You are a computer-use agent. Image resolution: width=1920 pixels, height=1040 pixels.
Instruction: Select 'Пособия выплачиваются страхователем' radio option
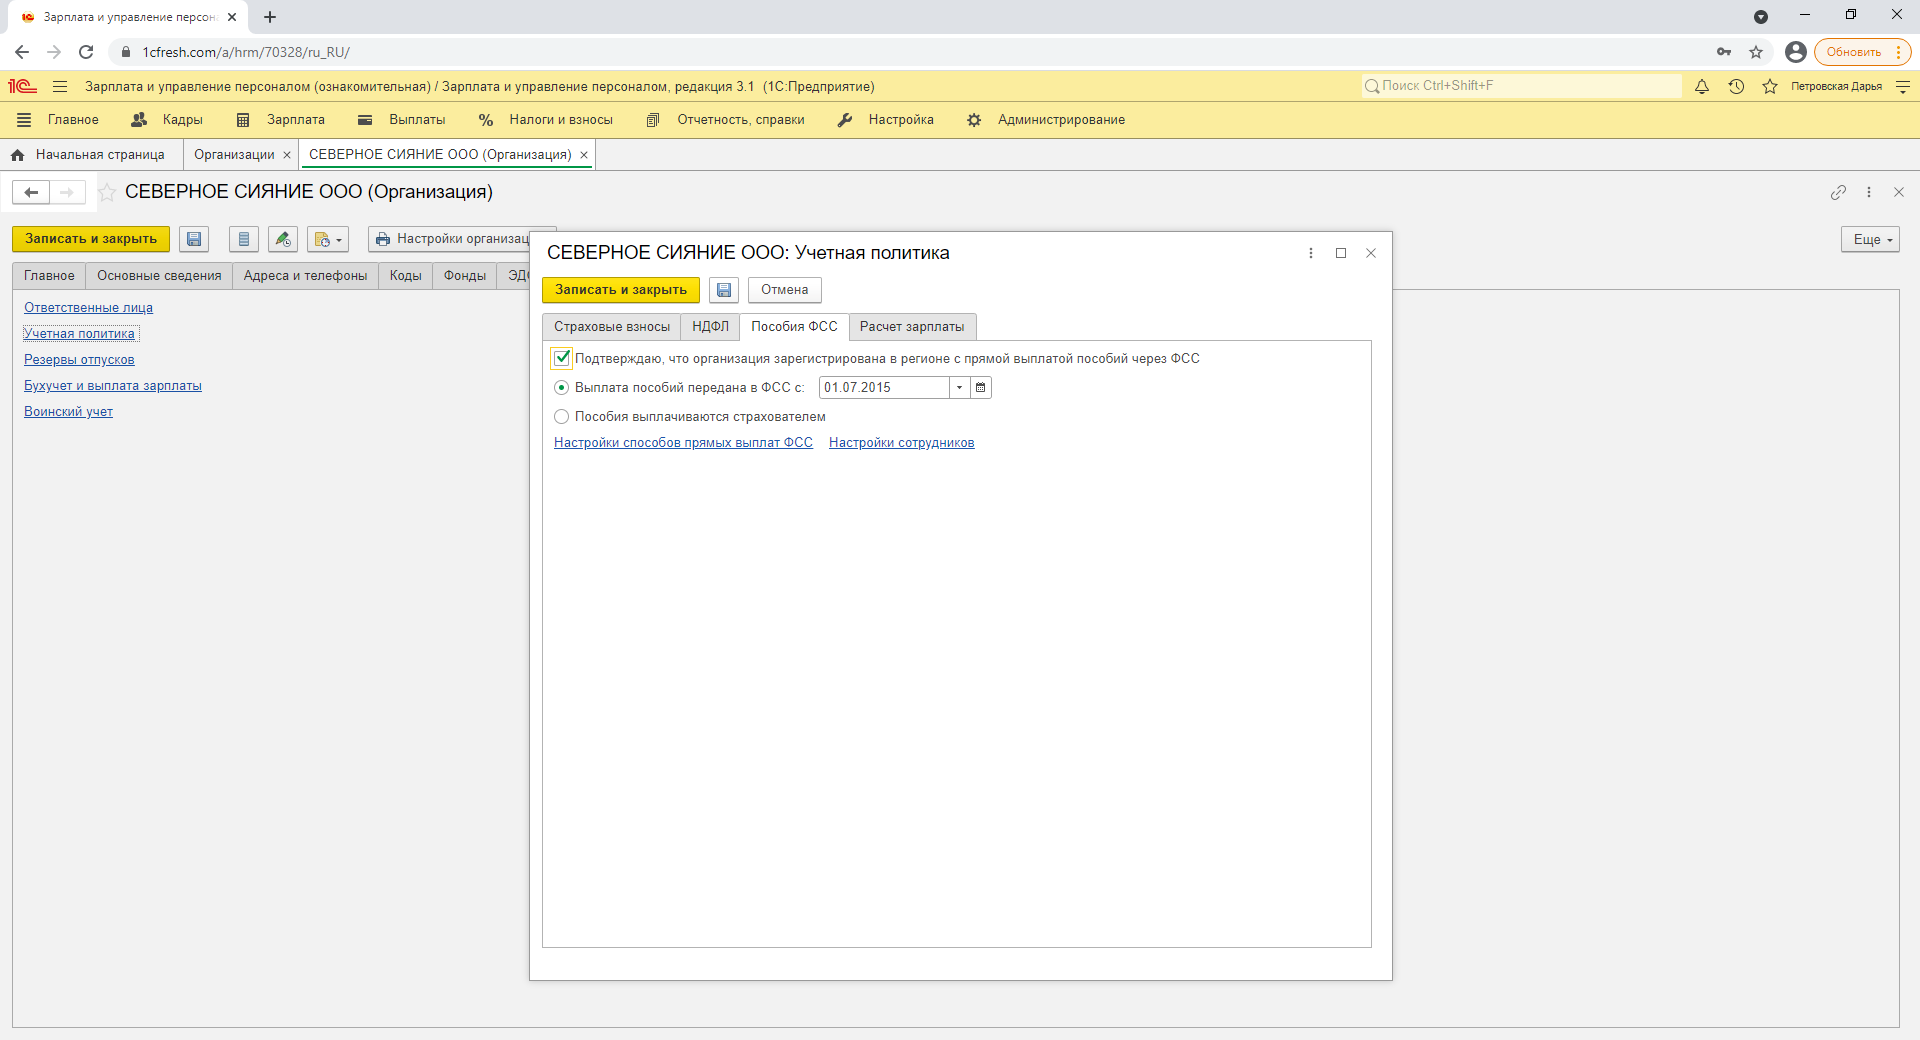tap(562, 417)
